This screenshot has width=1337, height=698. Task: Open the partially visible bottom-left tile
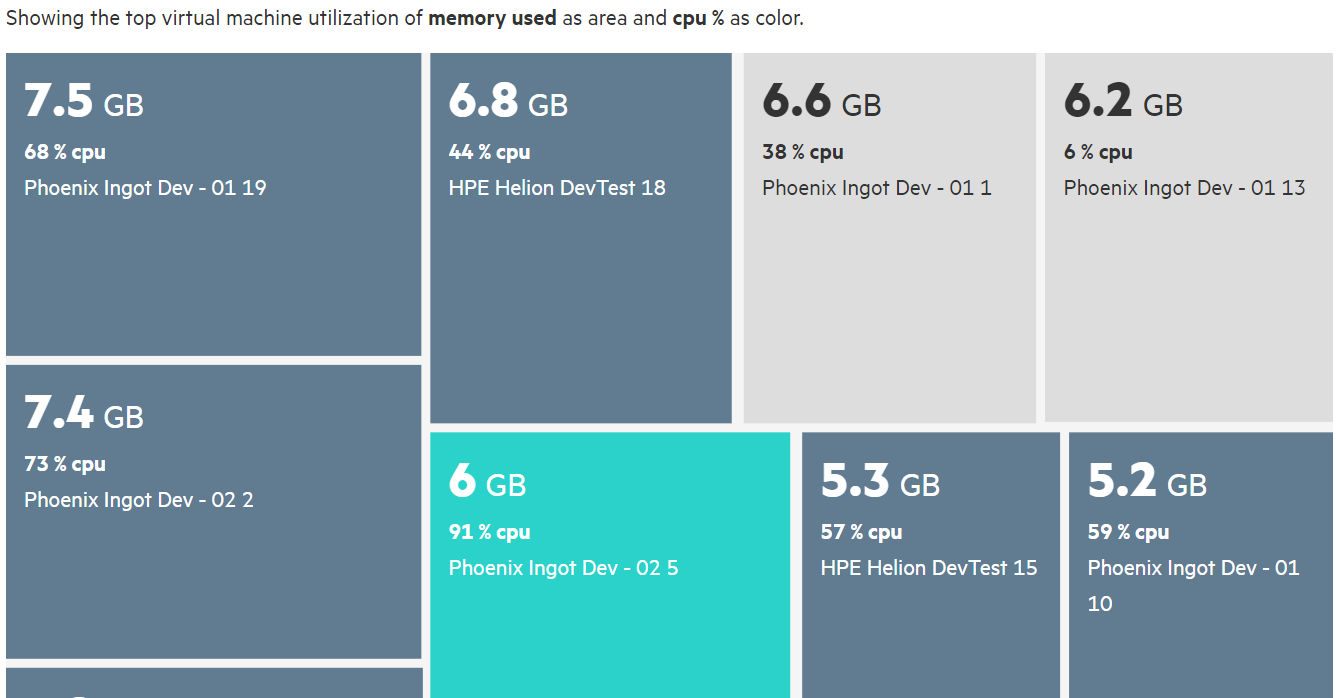(x=213, y=684)
